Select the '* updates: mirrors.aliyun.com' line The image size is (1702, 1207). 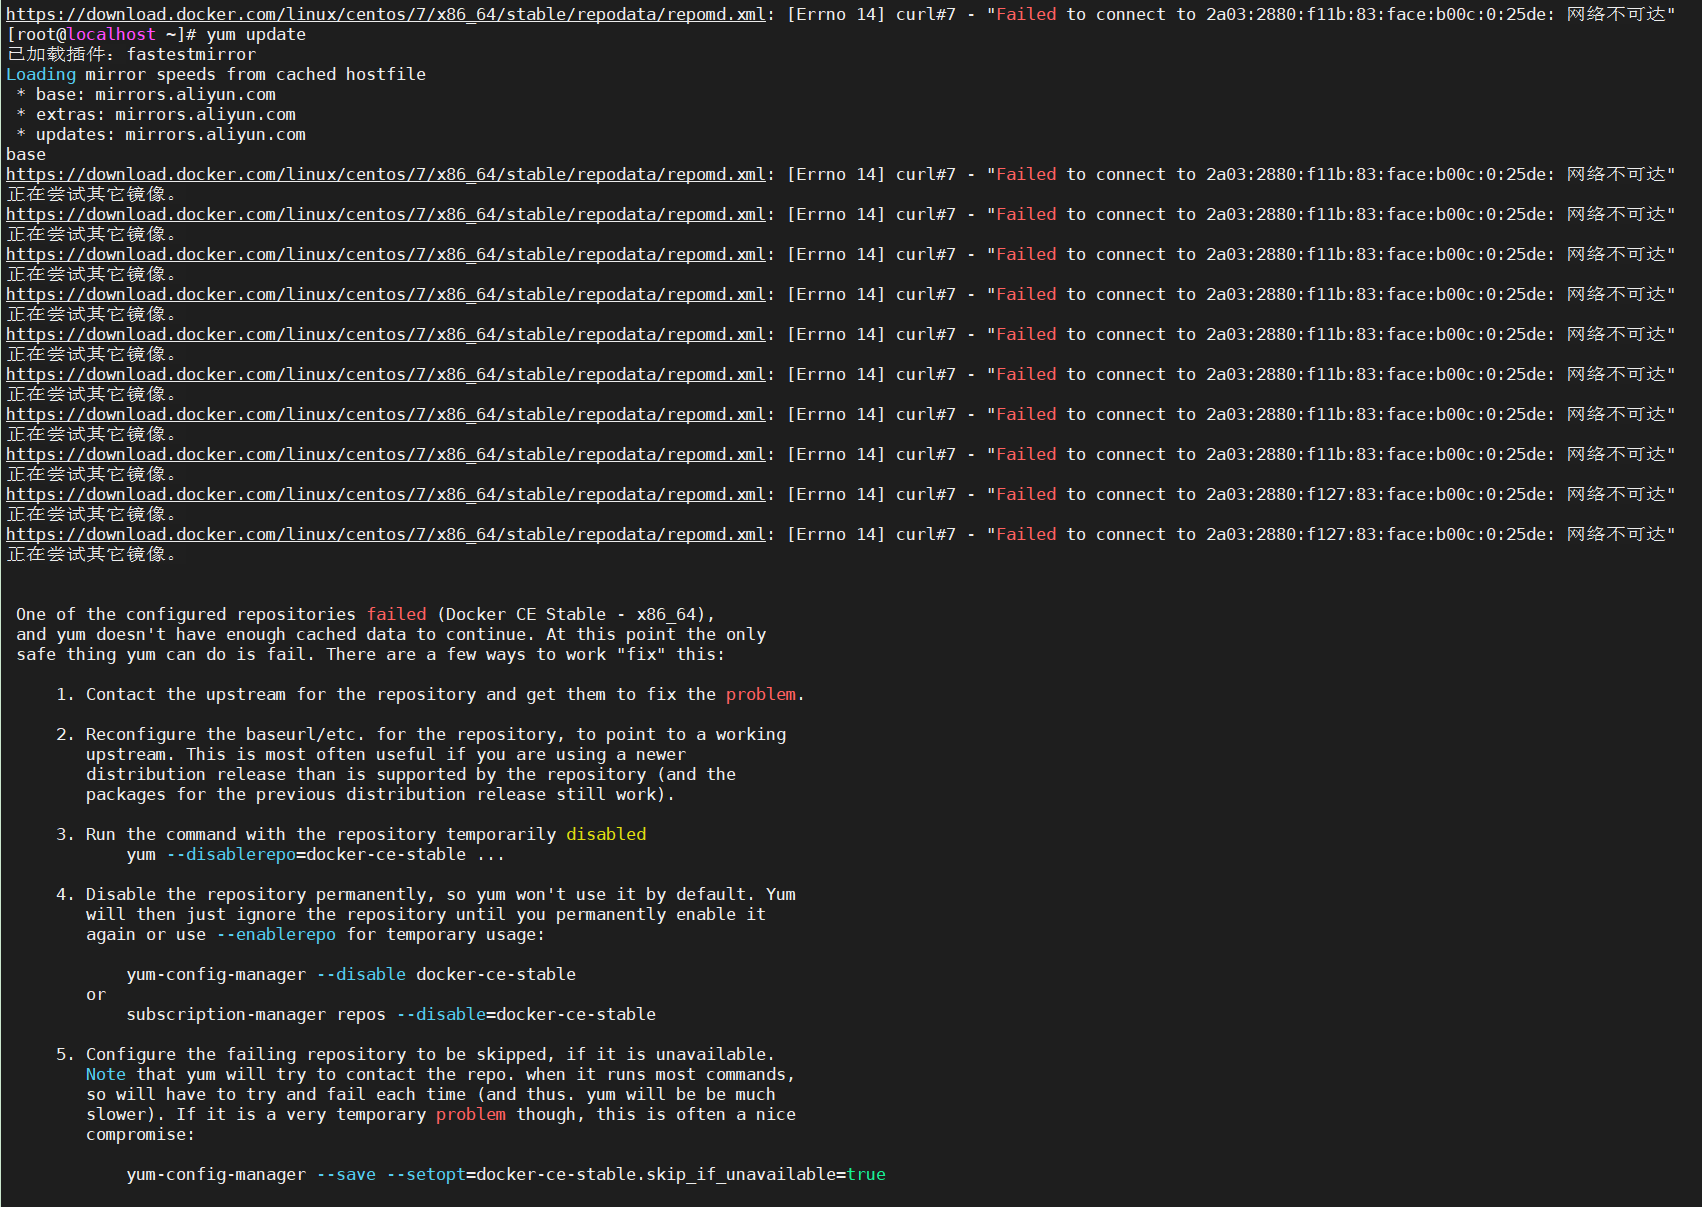click(x=161, y=134)
